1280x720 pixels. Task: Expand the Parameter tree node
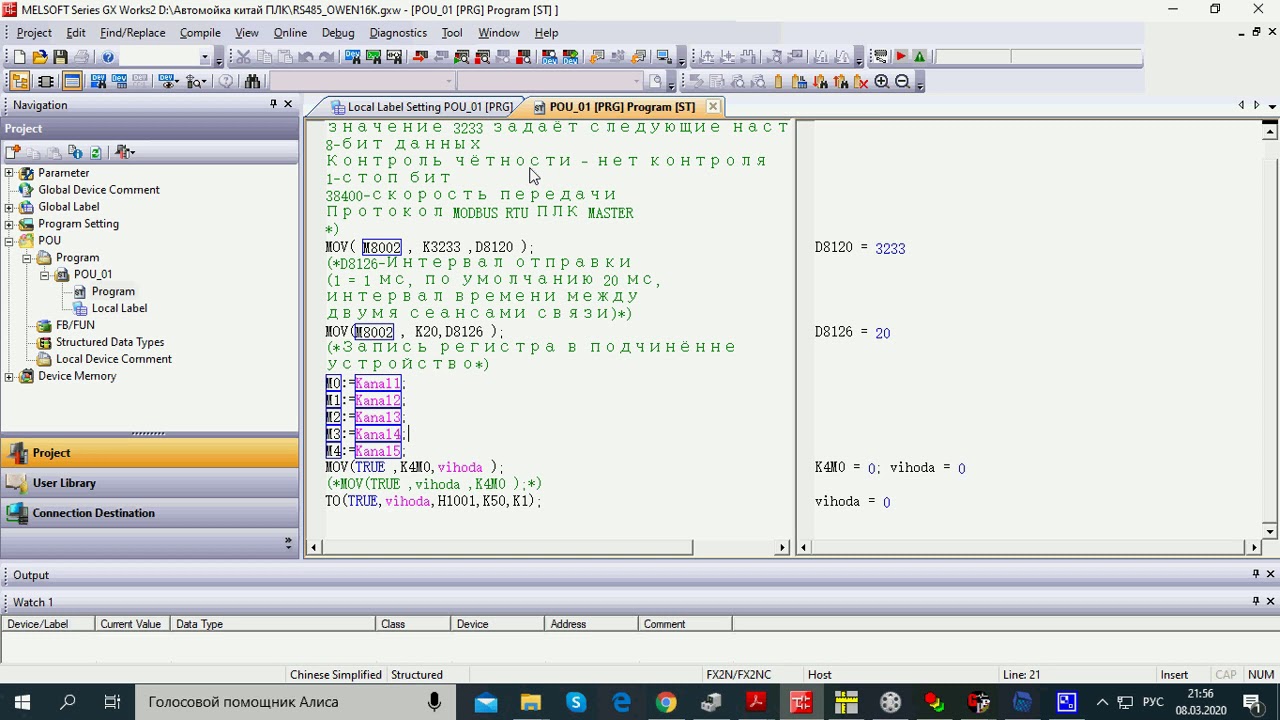[x=9, y=173]
